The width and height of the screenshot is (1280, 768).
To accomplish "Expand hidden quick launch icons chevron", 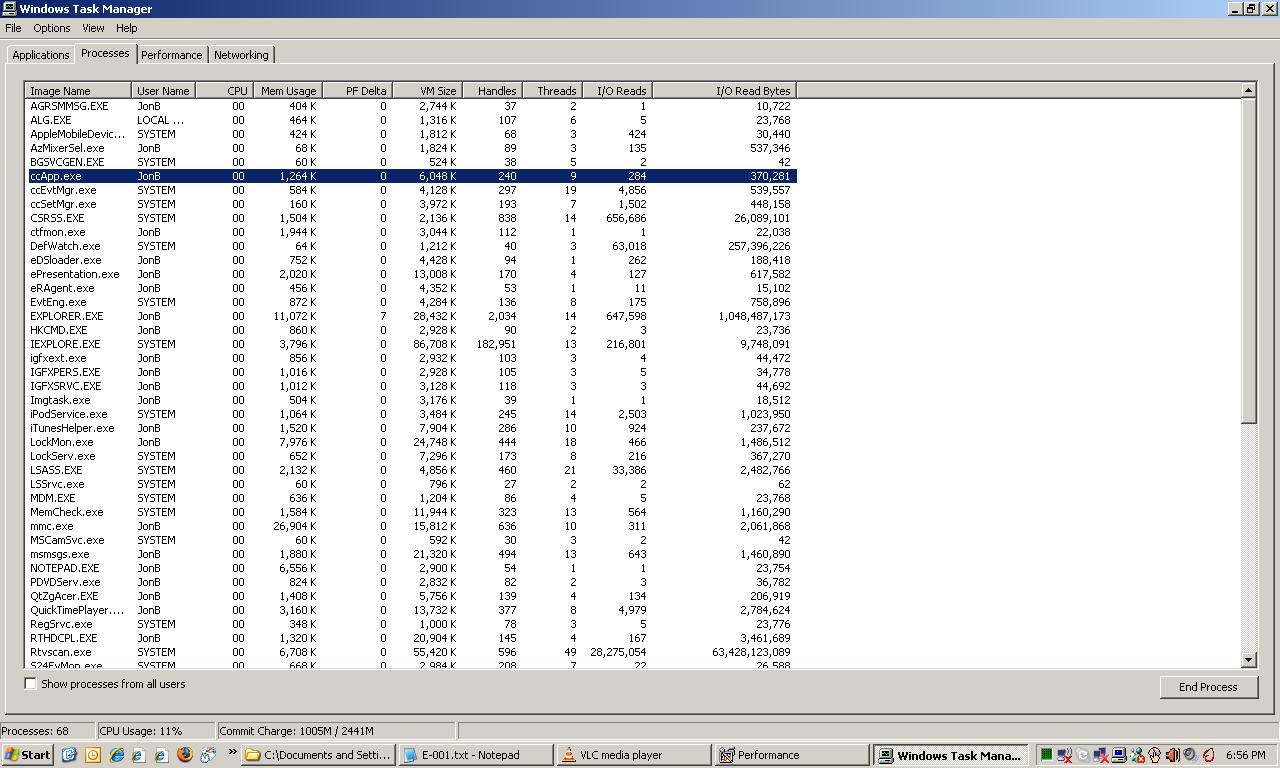I will pyautogui.click(x=232, y=752).
